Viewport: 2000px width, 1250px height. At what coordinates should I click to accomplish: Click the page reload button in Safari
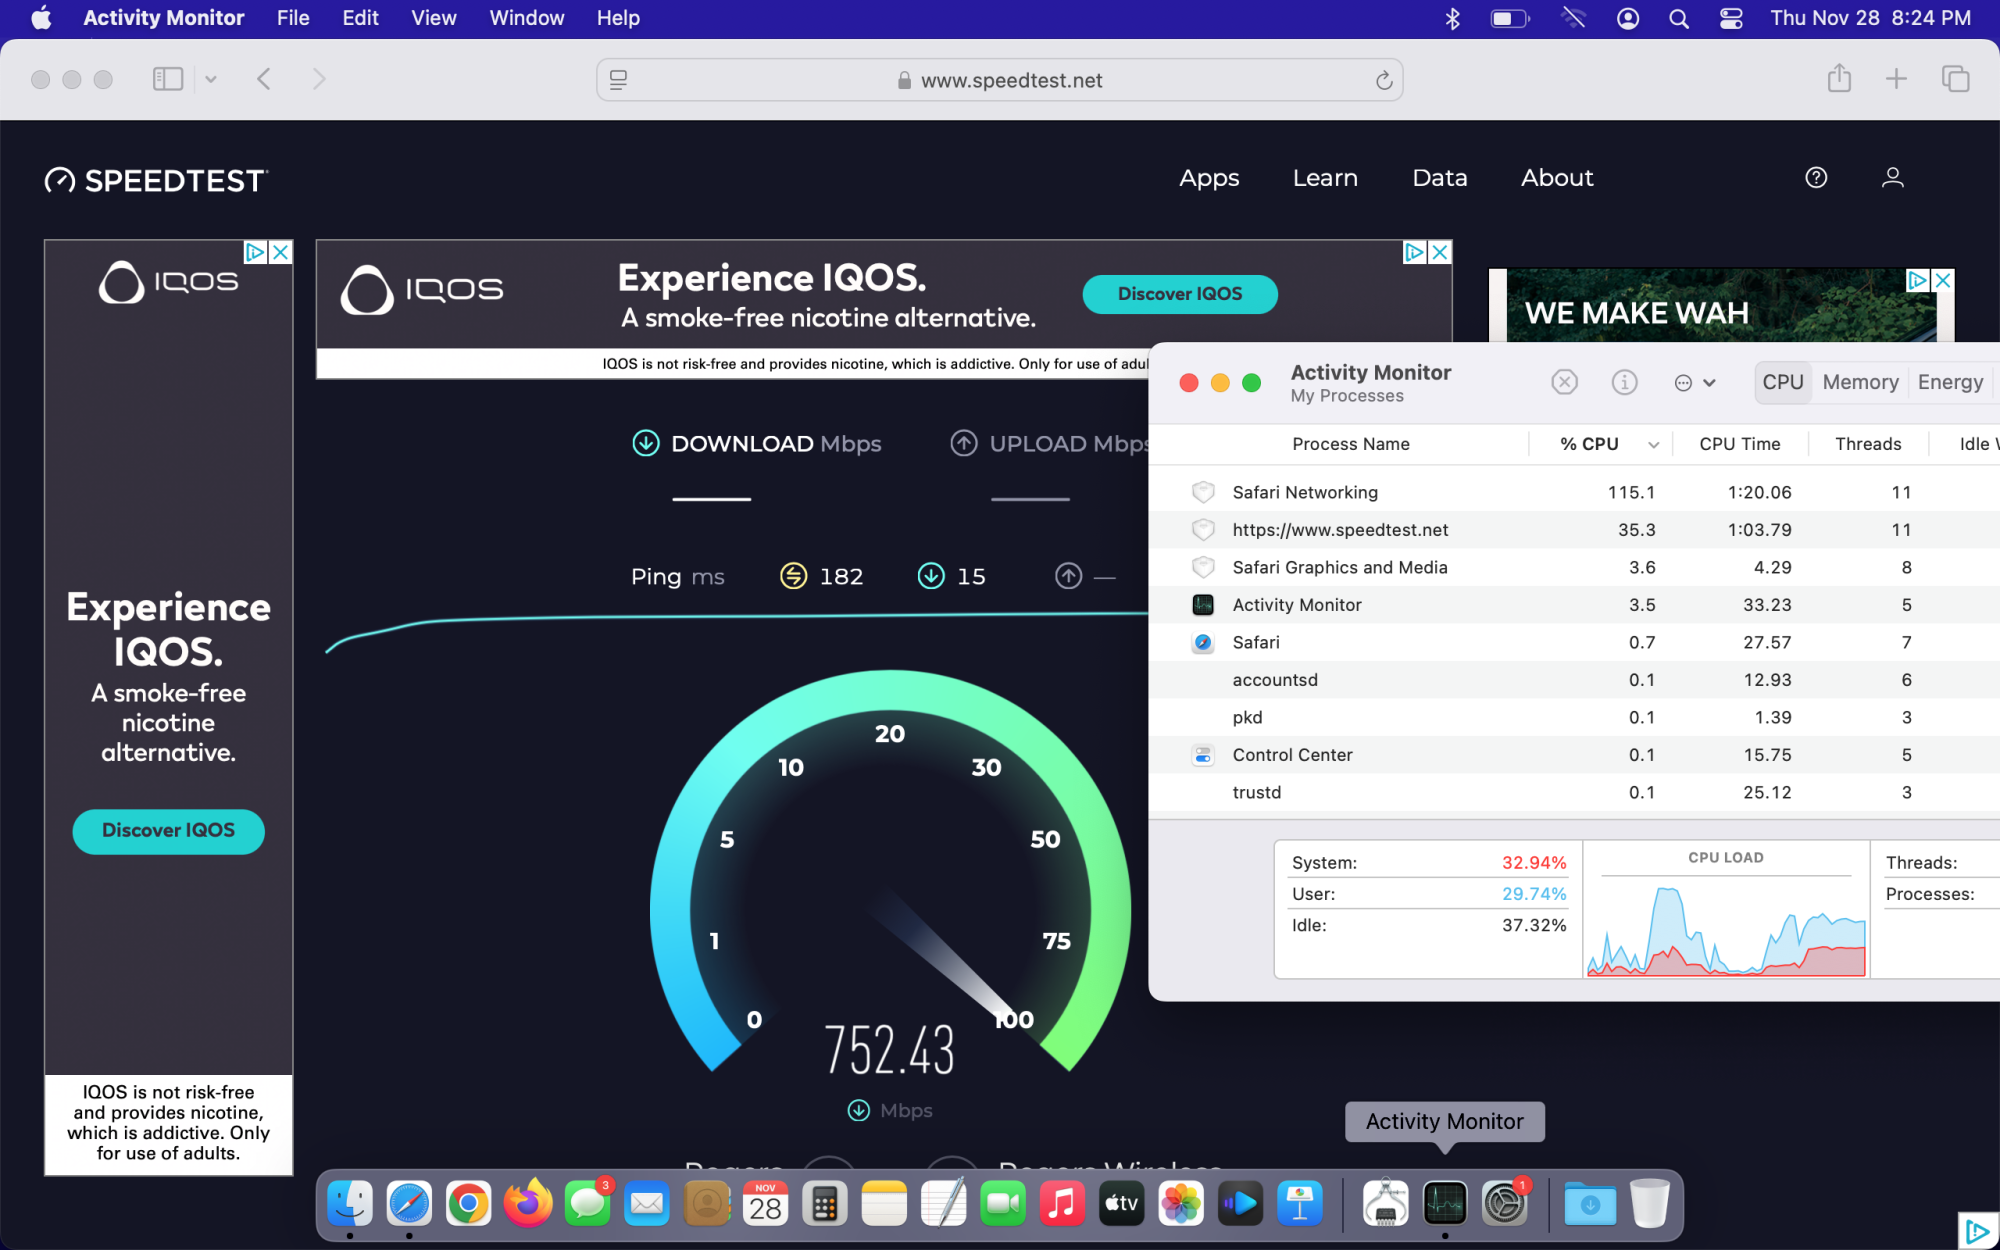[1381, 79]
